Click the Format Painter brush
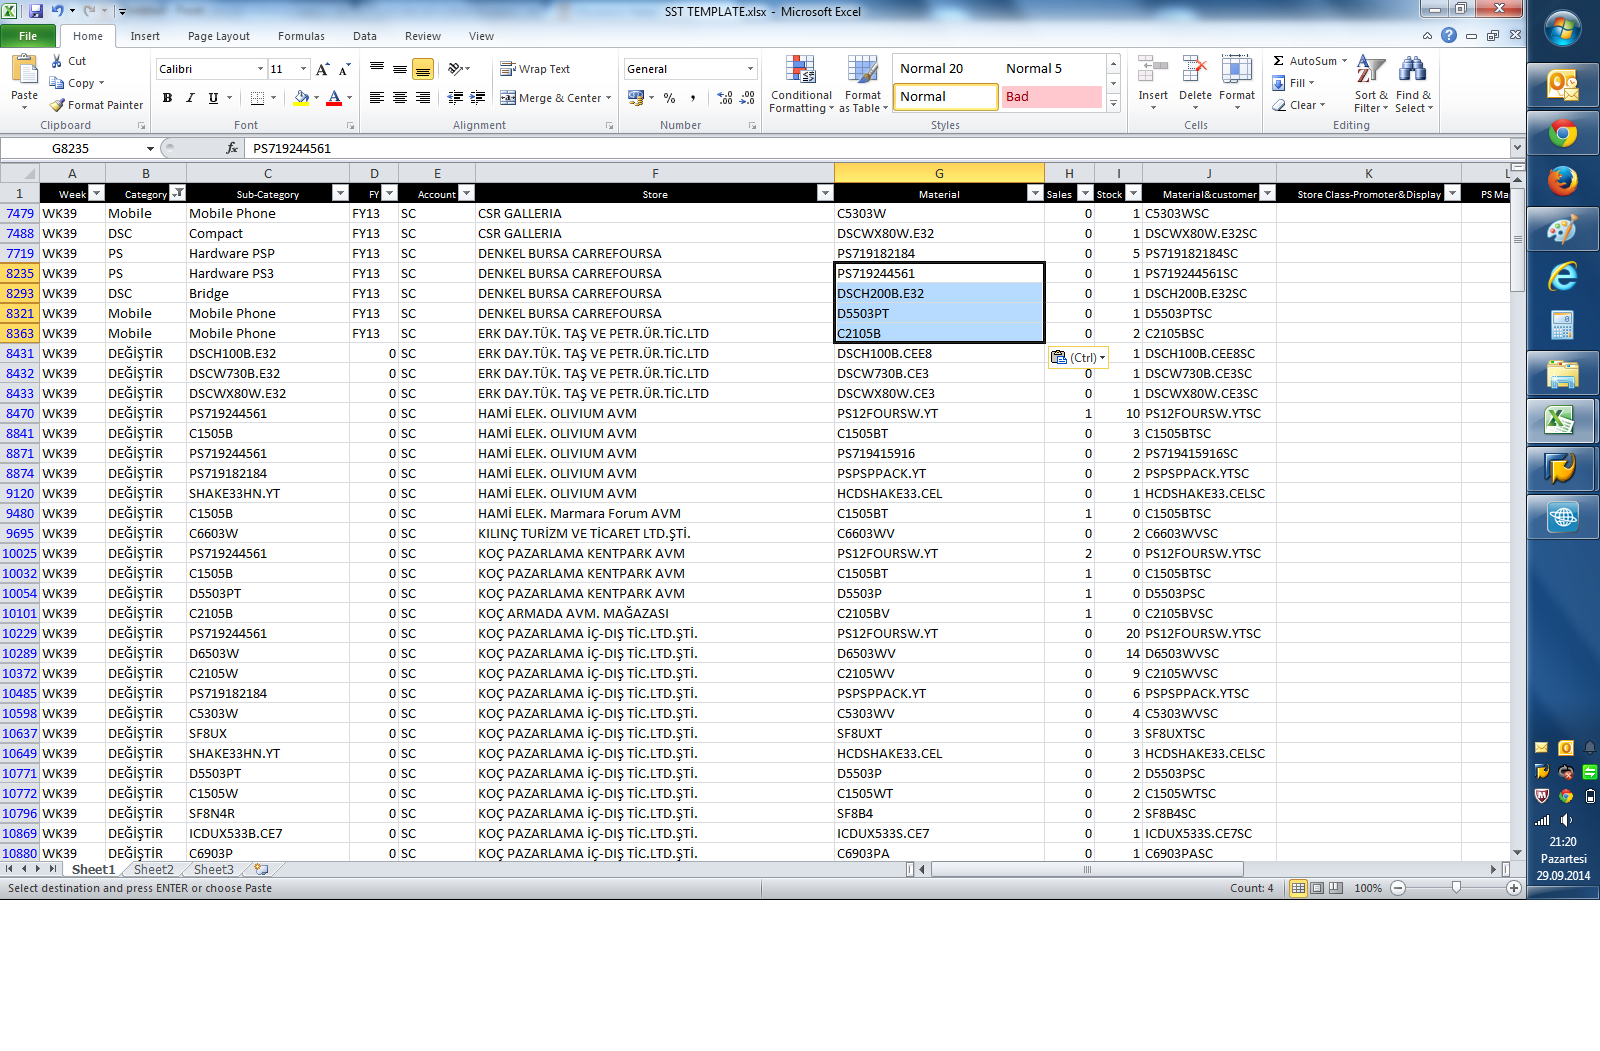 pyautogui.click(x=58, y=105)
